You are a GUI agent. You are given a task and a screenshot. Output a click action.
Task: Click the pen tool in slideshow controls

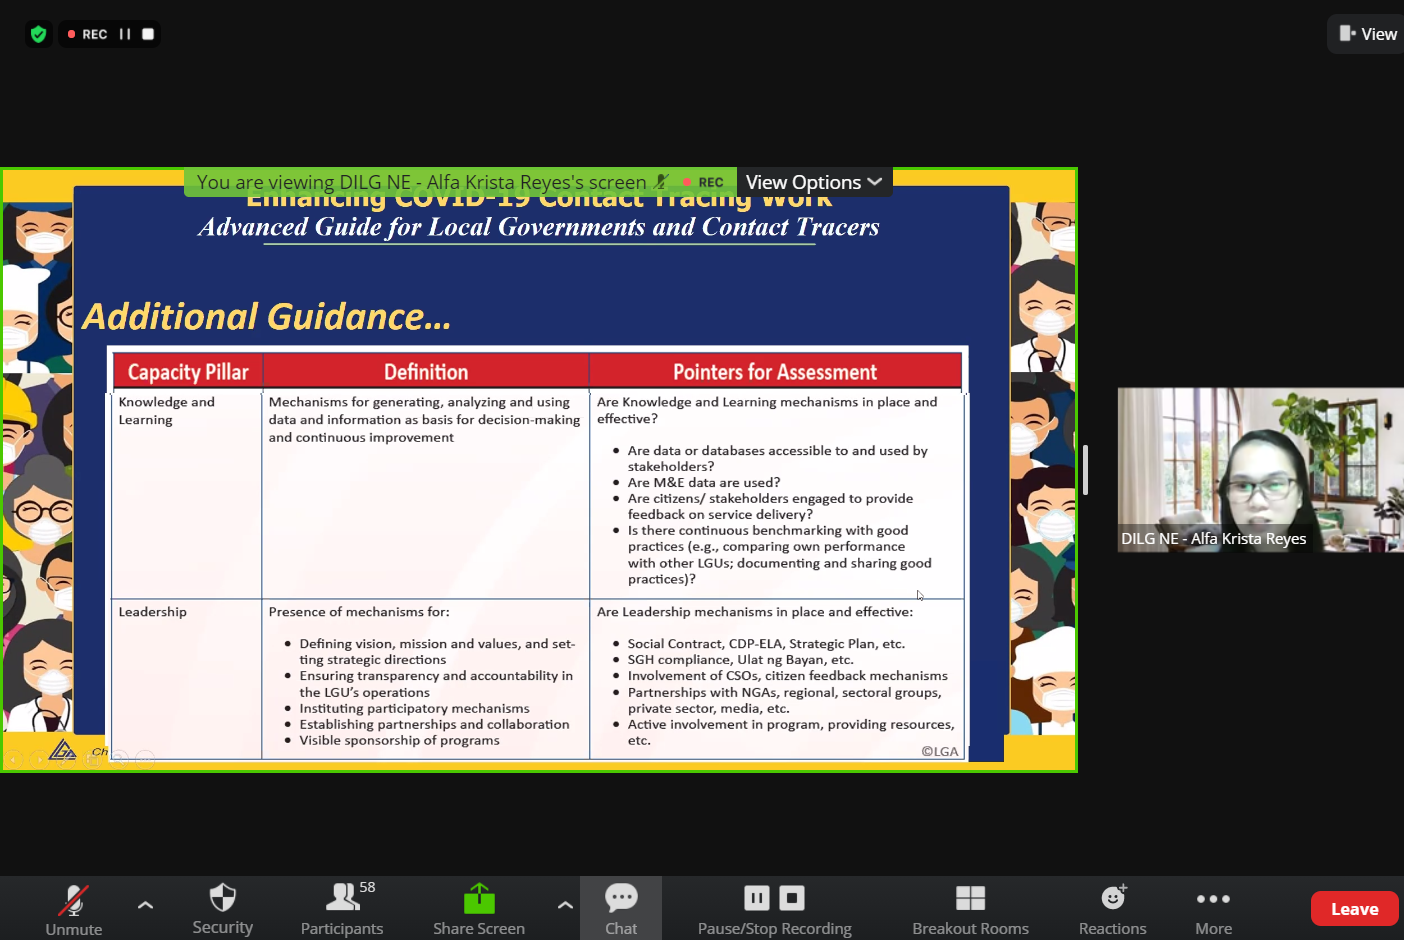pyautogui.click(x=66, y=760)
